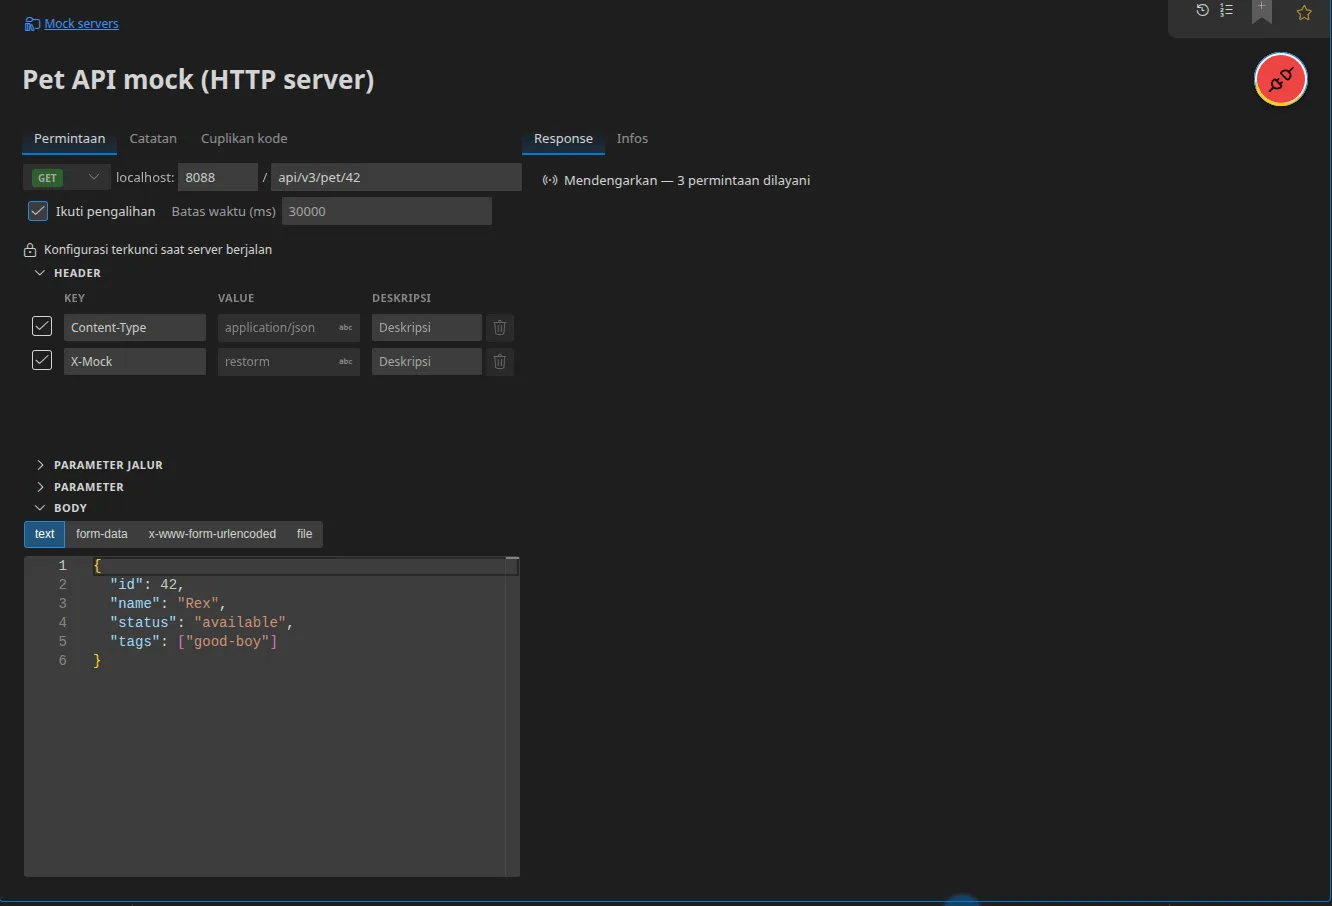Click the body editor vertical scrollbar

pyautogui.click(x=512, y=716)
